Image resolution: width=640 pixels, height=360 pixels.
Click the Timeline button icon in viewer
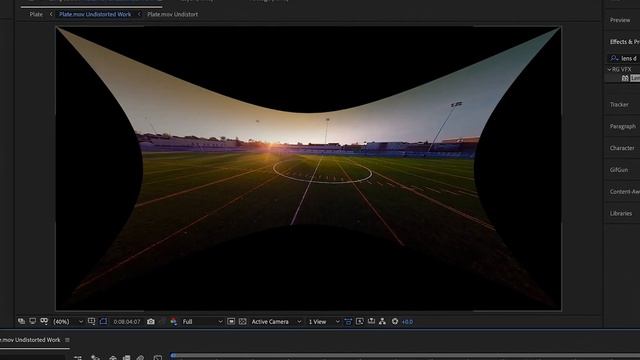[371, 322]
